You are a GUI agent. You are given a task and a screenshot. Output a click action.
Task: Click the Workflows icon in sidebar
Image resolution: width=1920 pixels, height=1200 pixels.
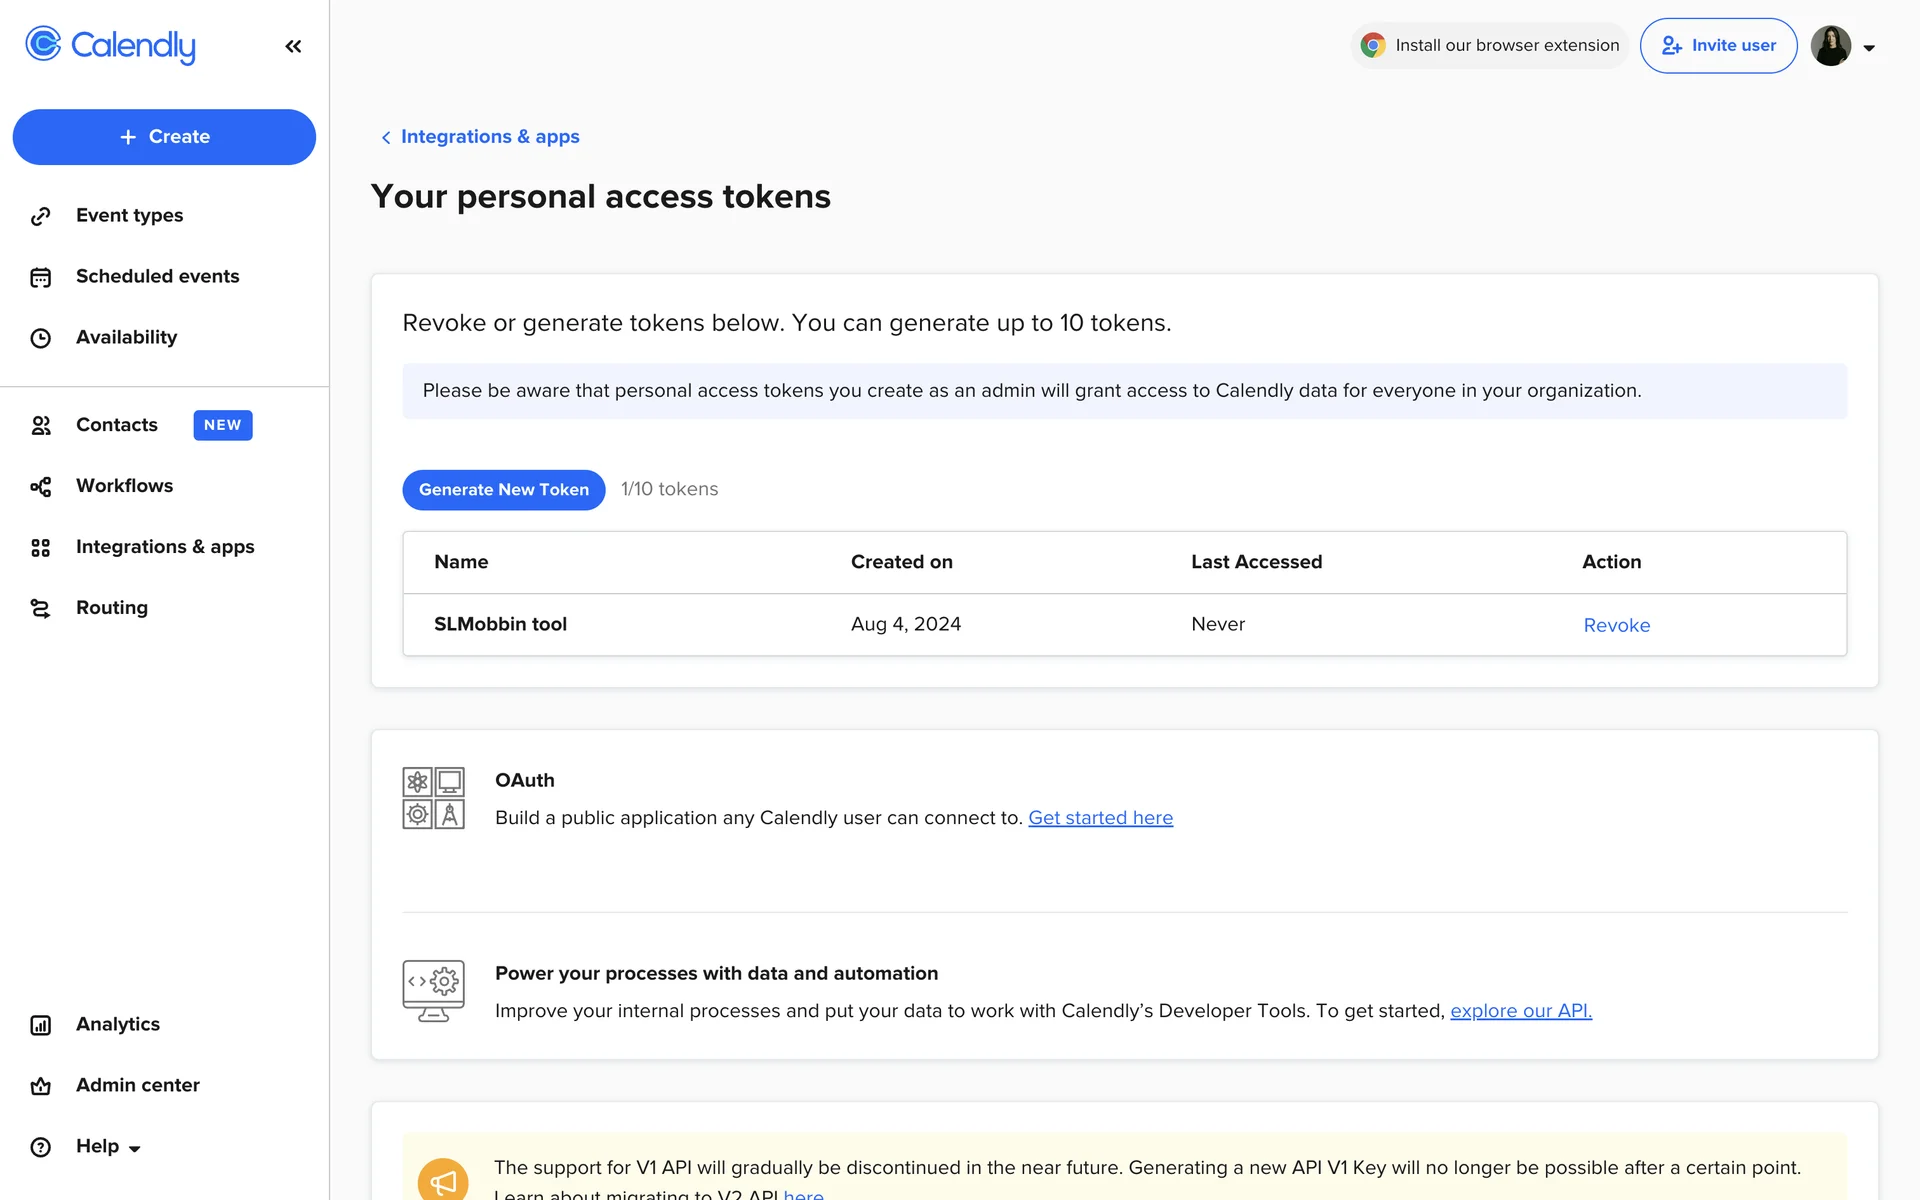pos(40,486)
